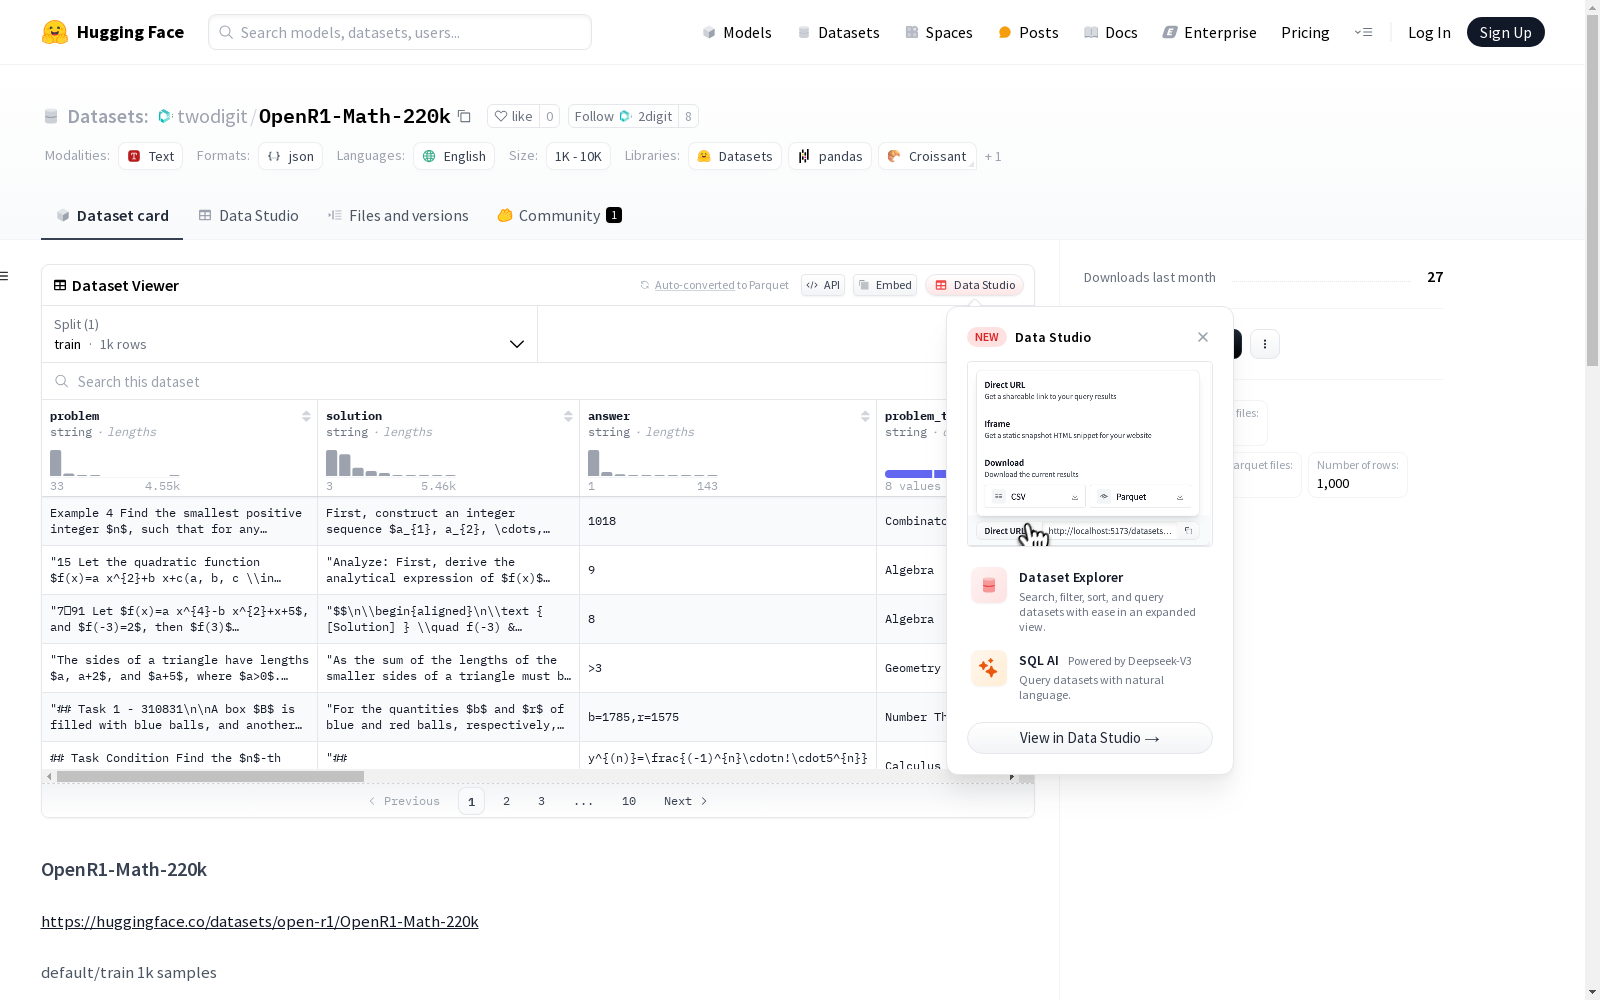The image size is (1600, 1000).
Task: Click the Datasets: breadcrumb link
Action: pyautogui.click(x=107, y=116)
